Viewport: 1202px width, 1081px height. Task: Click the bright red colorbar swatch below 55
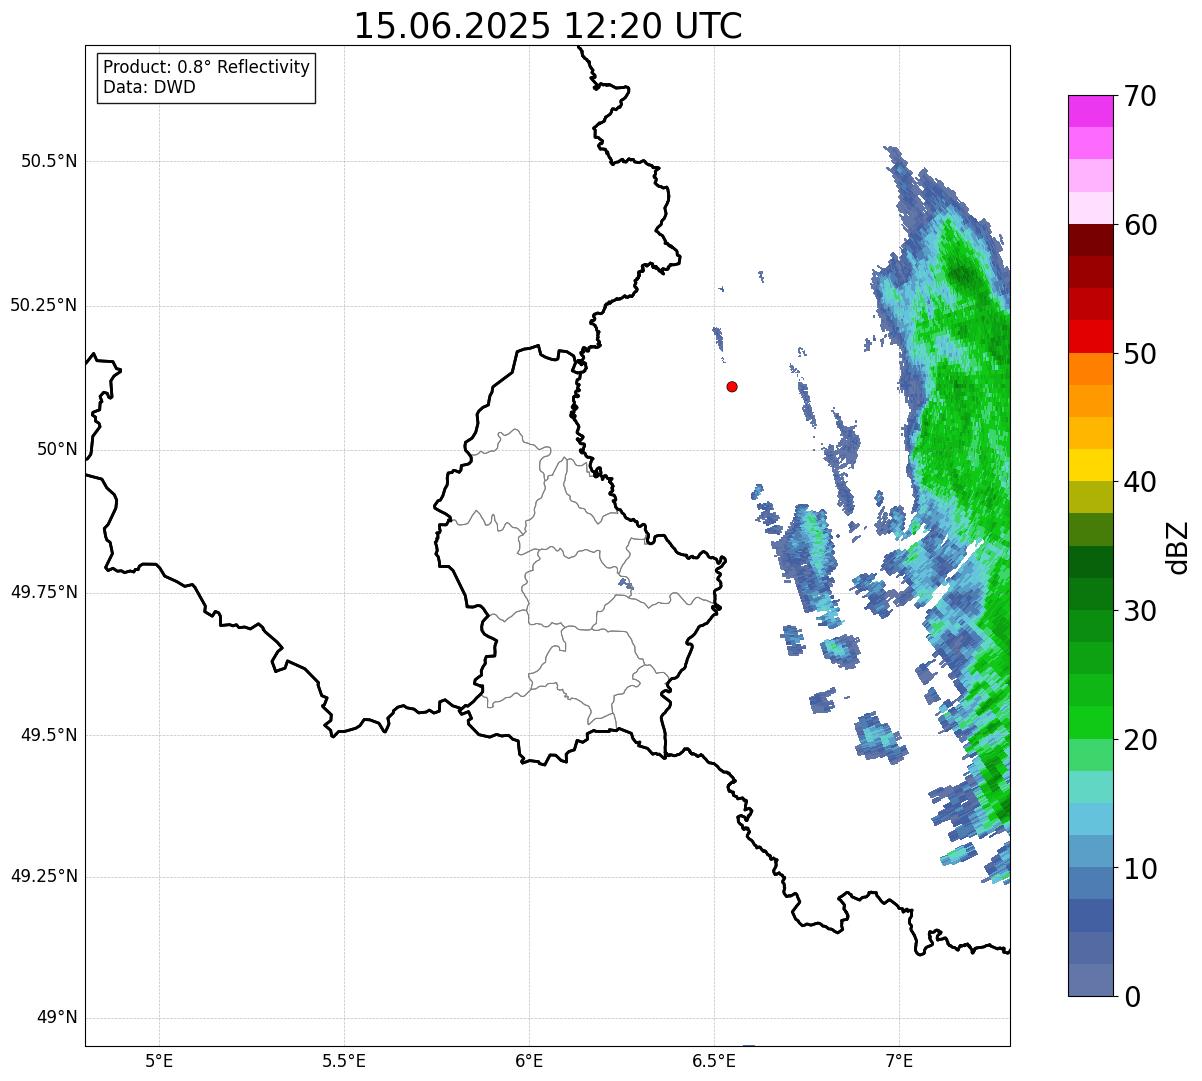click(1090, 336)
